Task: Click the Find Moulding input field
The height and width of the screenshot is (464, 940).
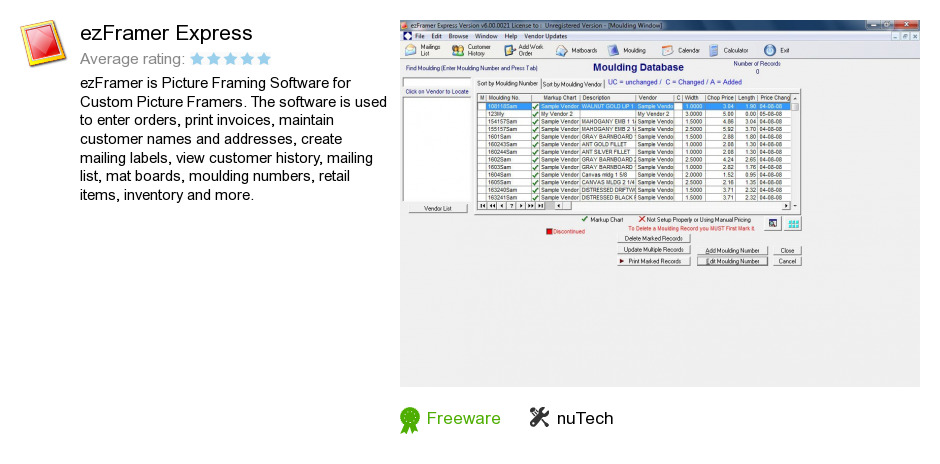Action: tap(436, 82)
